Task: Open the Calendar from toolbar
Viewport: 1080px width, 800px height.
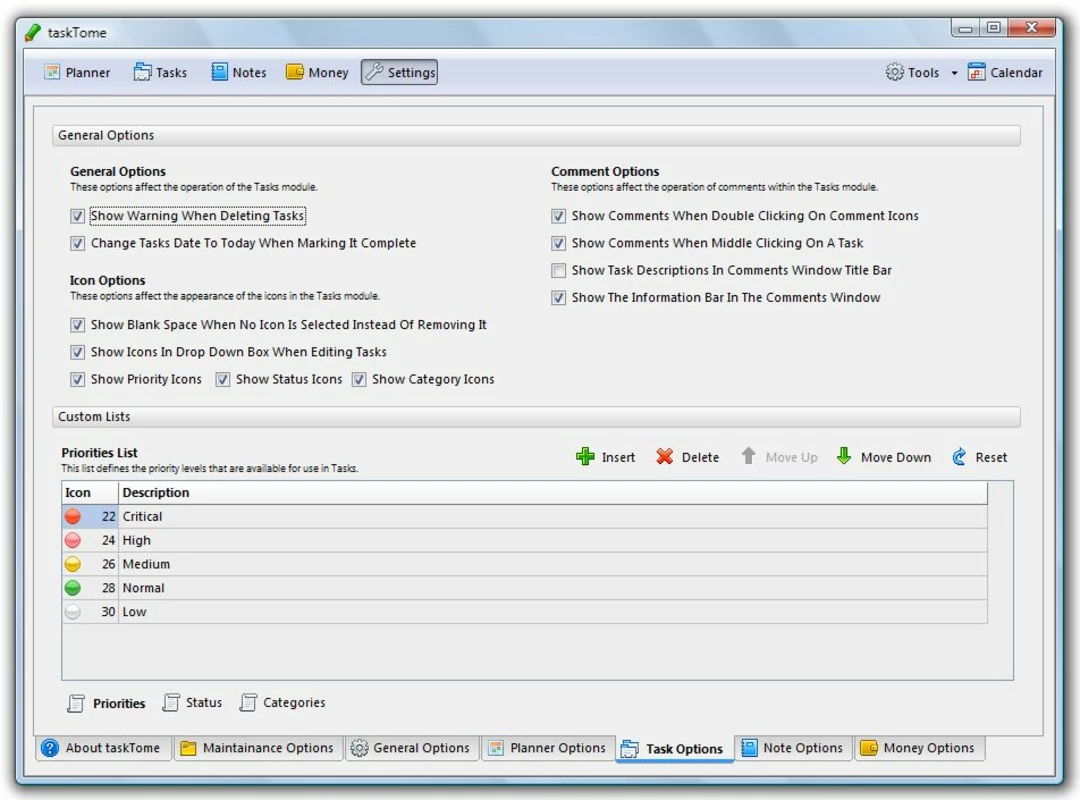Action: [1005, 72]
